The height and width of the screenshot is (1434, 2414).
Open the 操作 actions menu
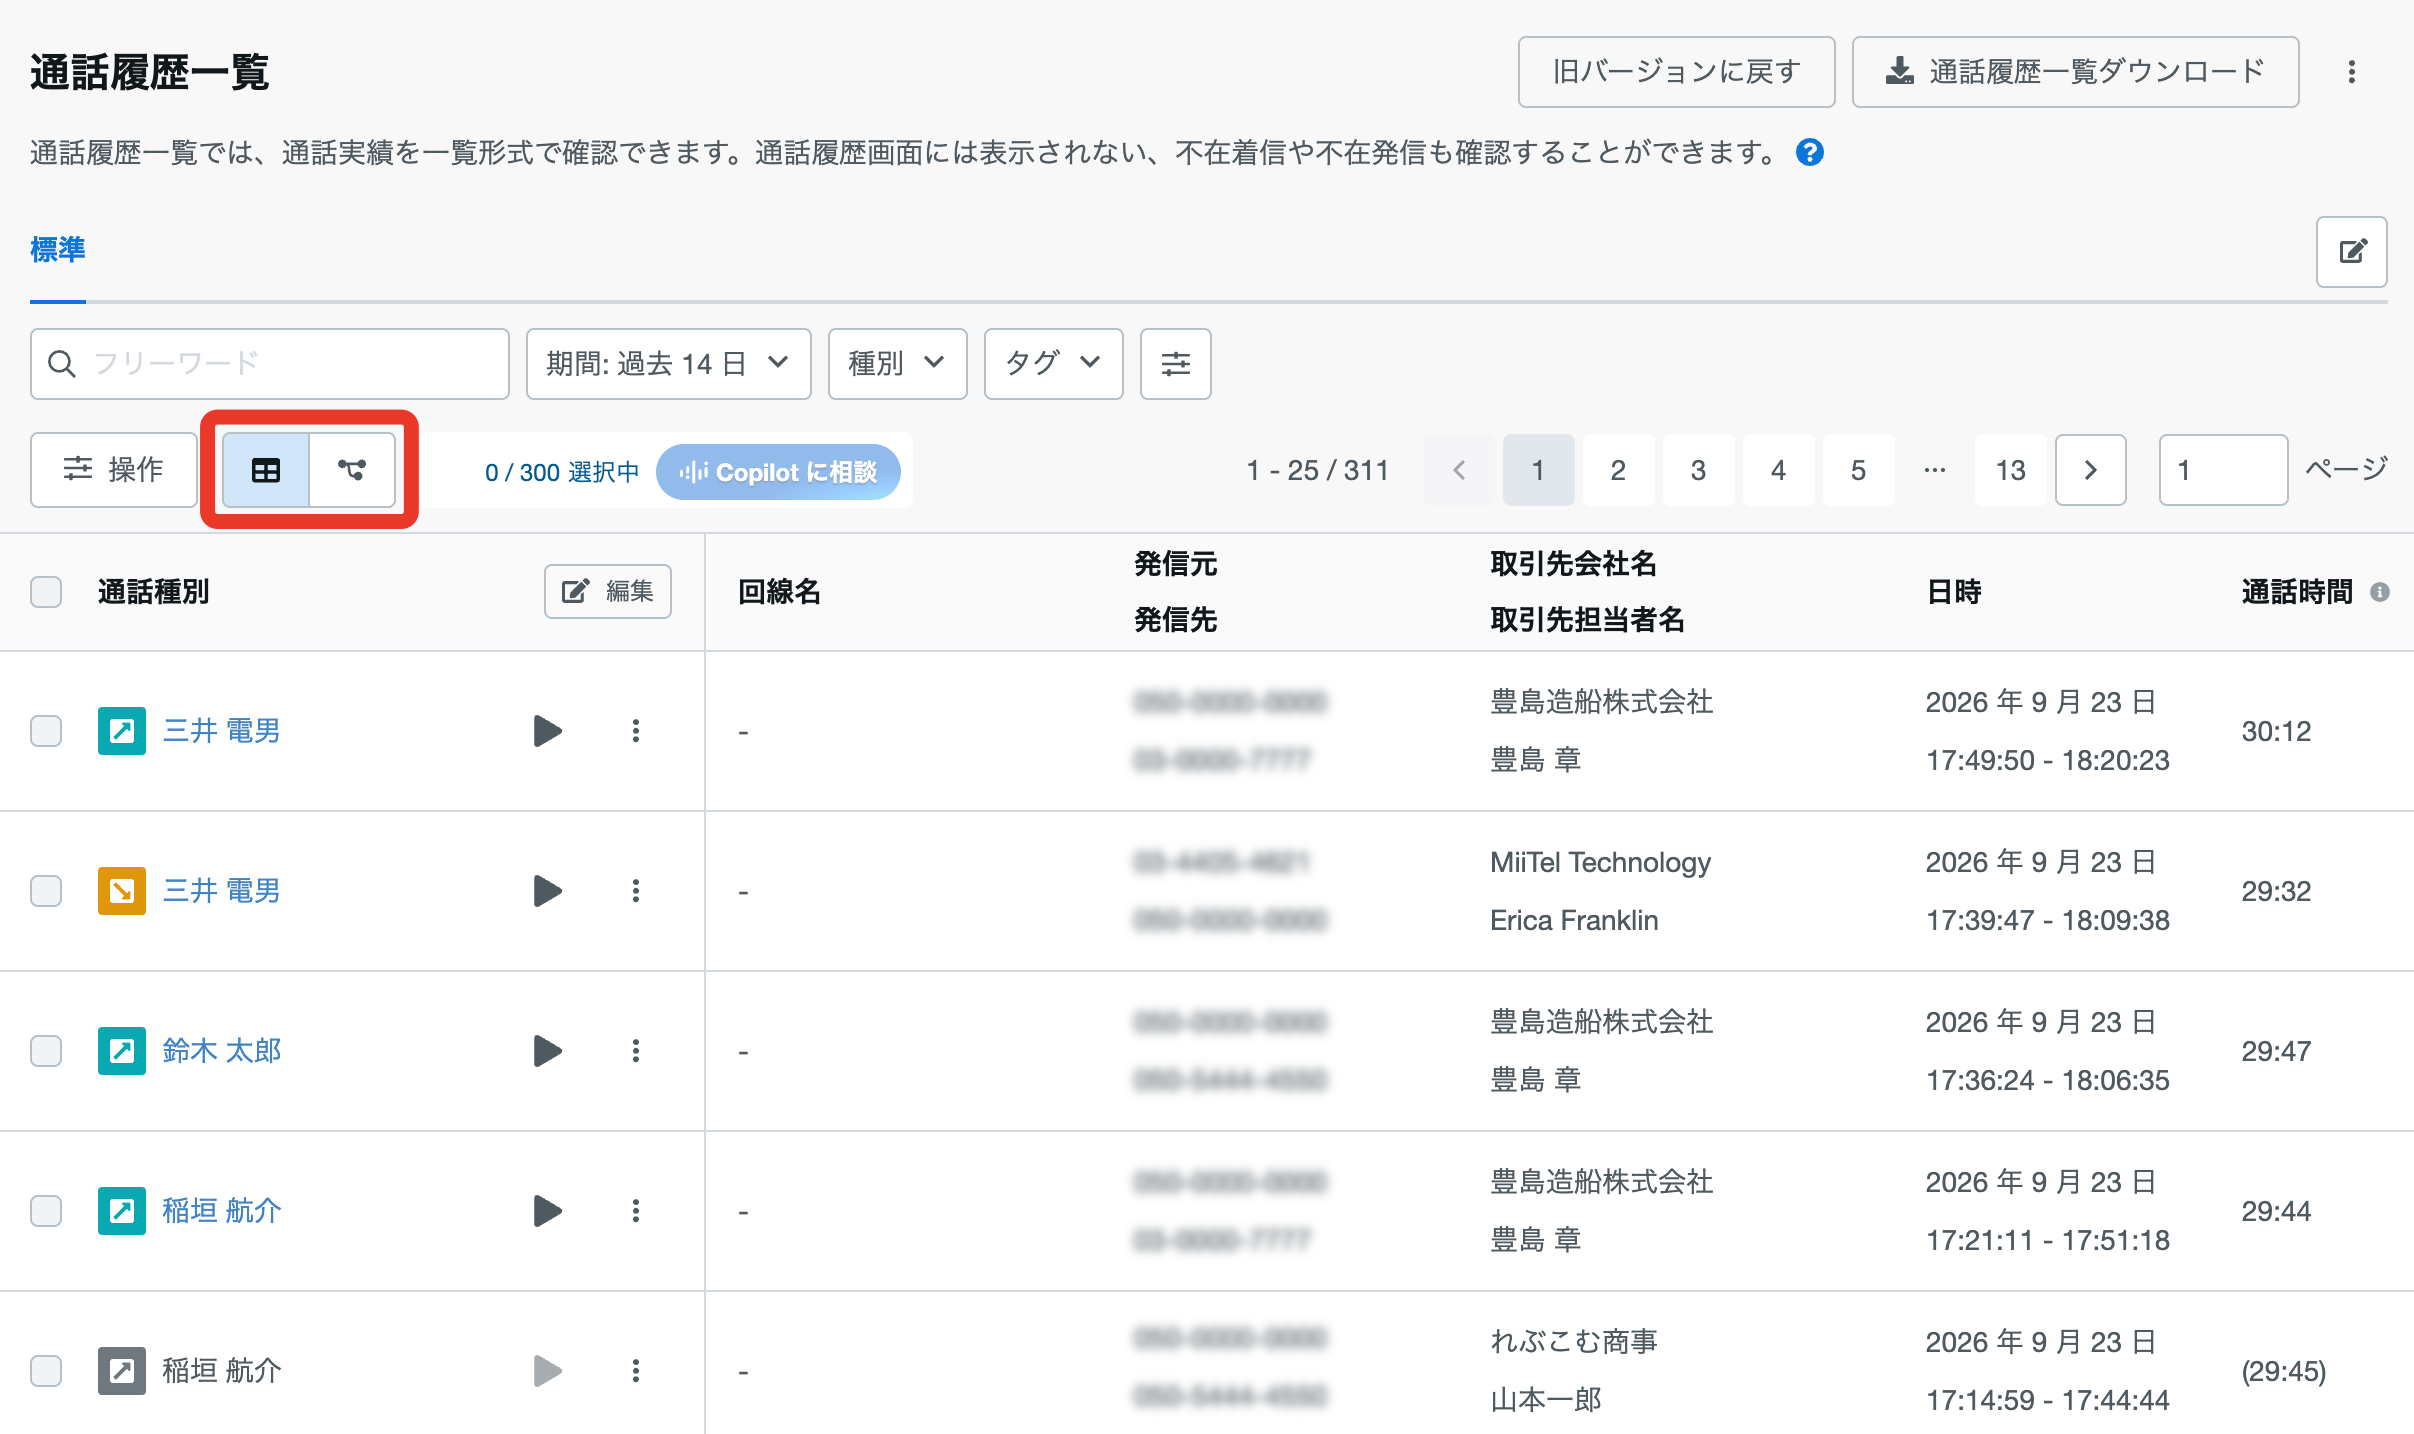point(114,470)
